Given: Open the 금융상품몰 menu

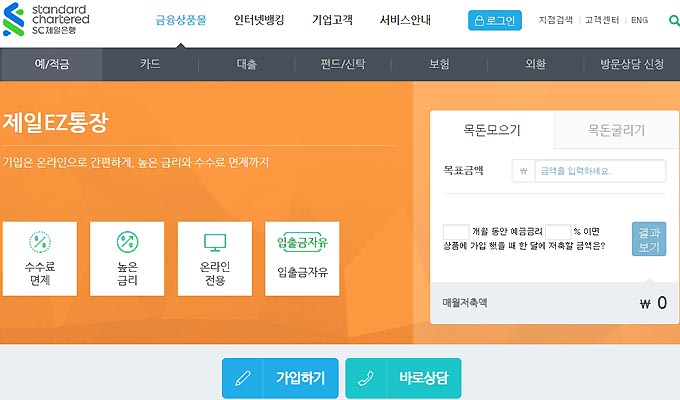Looking at the screenshot, I should click(x=181, y=20).
